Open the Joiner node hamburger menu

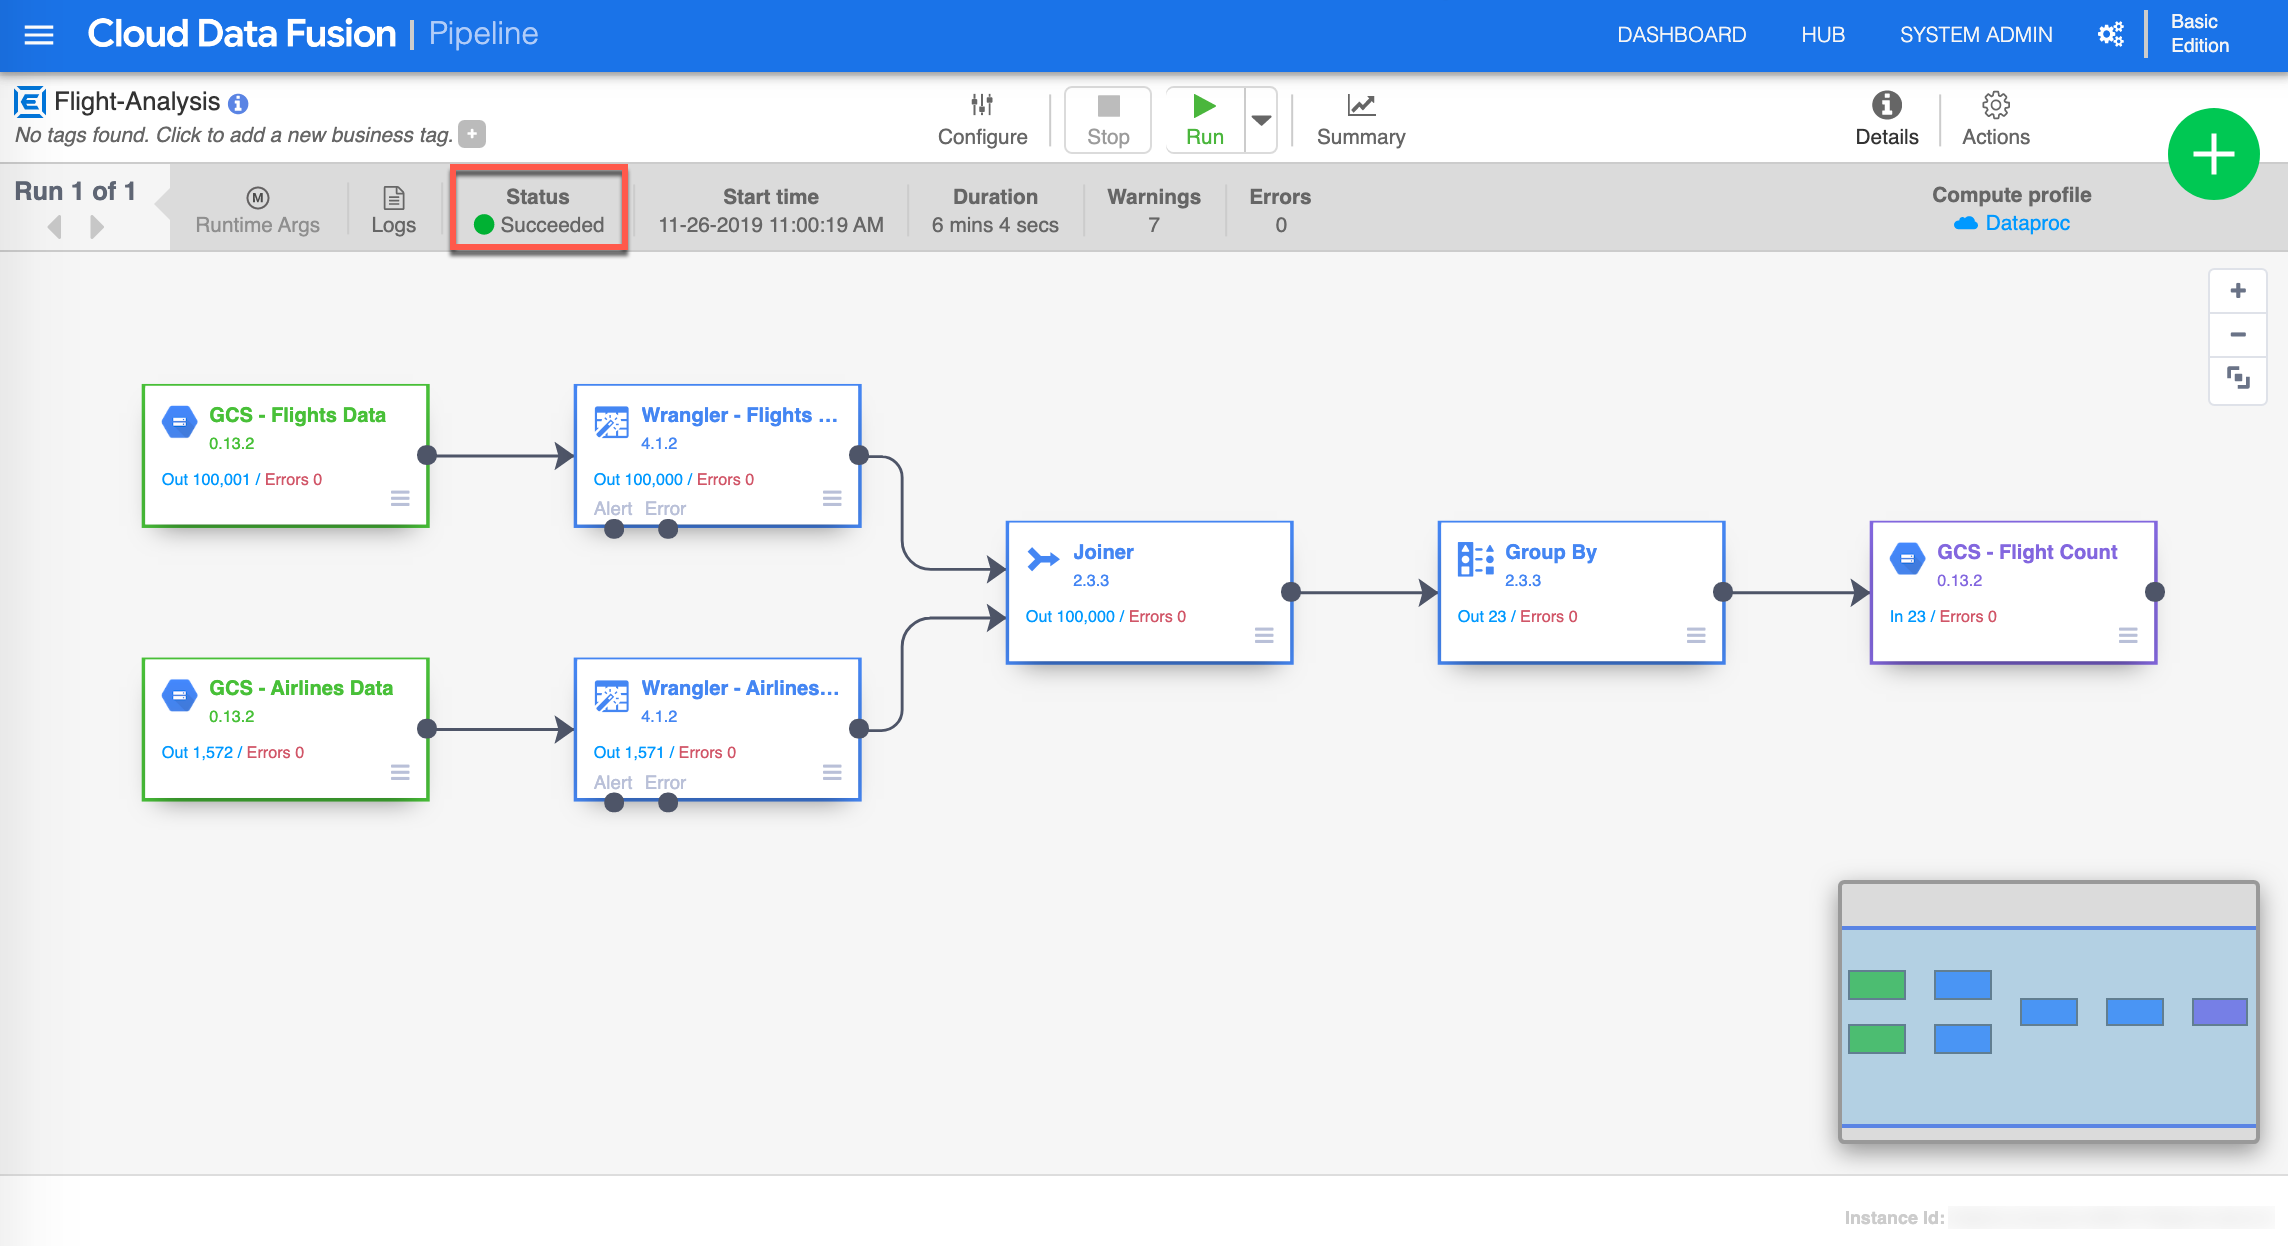[x=1264, y=635]
